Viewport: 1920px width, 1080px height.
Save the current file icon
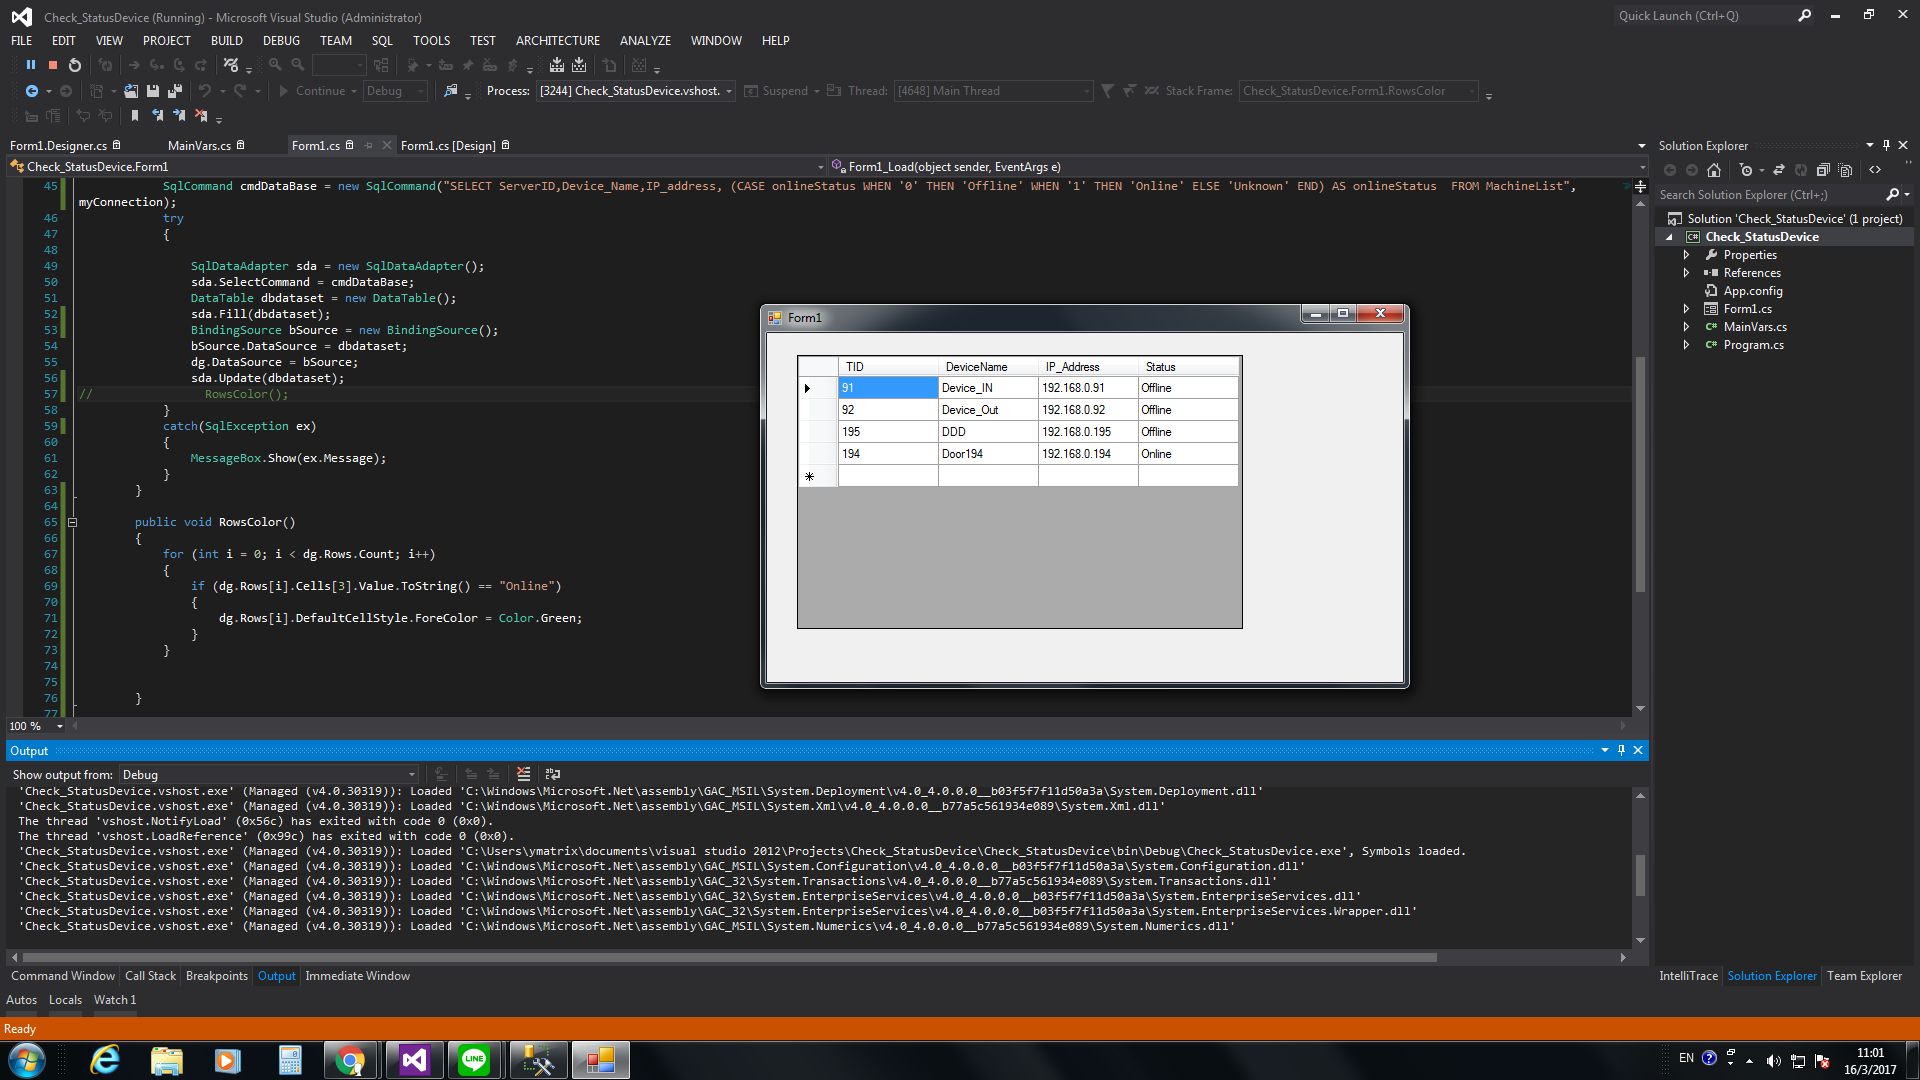153,91
